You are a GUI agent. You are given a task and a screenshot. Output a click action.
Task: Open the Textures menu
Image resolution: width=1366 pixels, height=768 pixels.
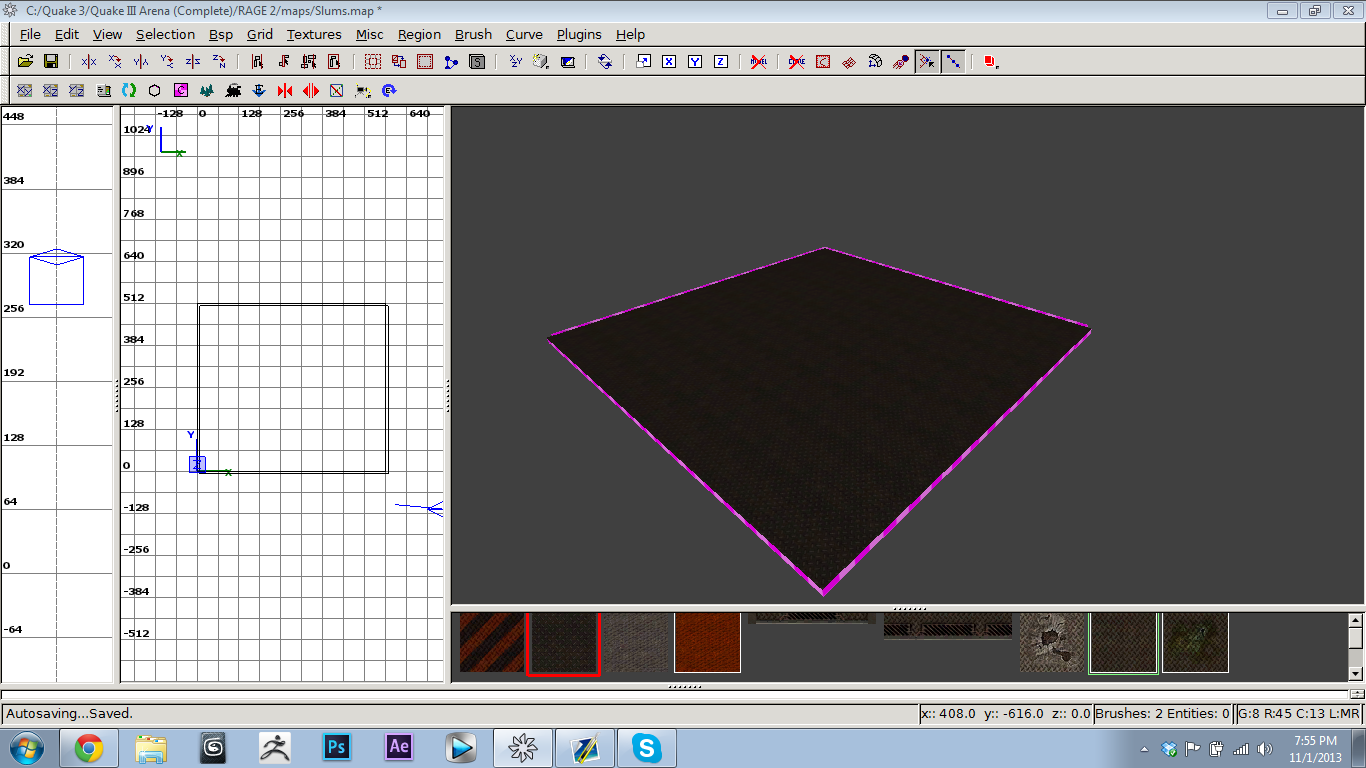click(x=313, y=34)
